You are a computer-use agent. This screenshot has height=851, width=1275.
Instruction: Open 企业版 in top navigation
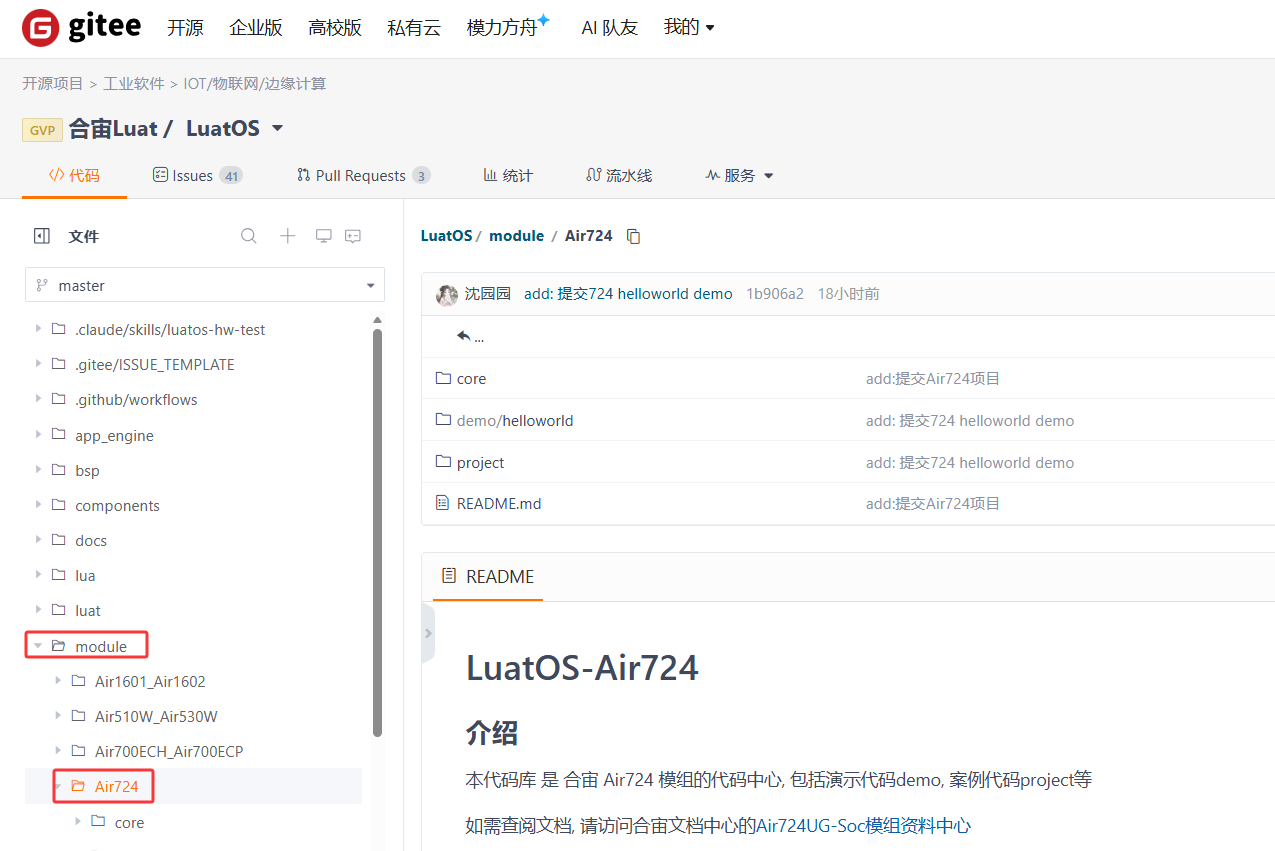pyautogui.click(x=256, y=28)
